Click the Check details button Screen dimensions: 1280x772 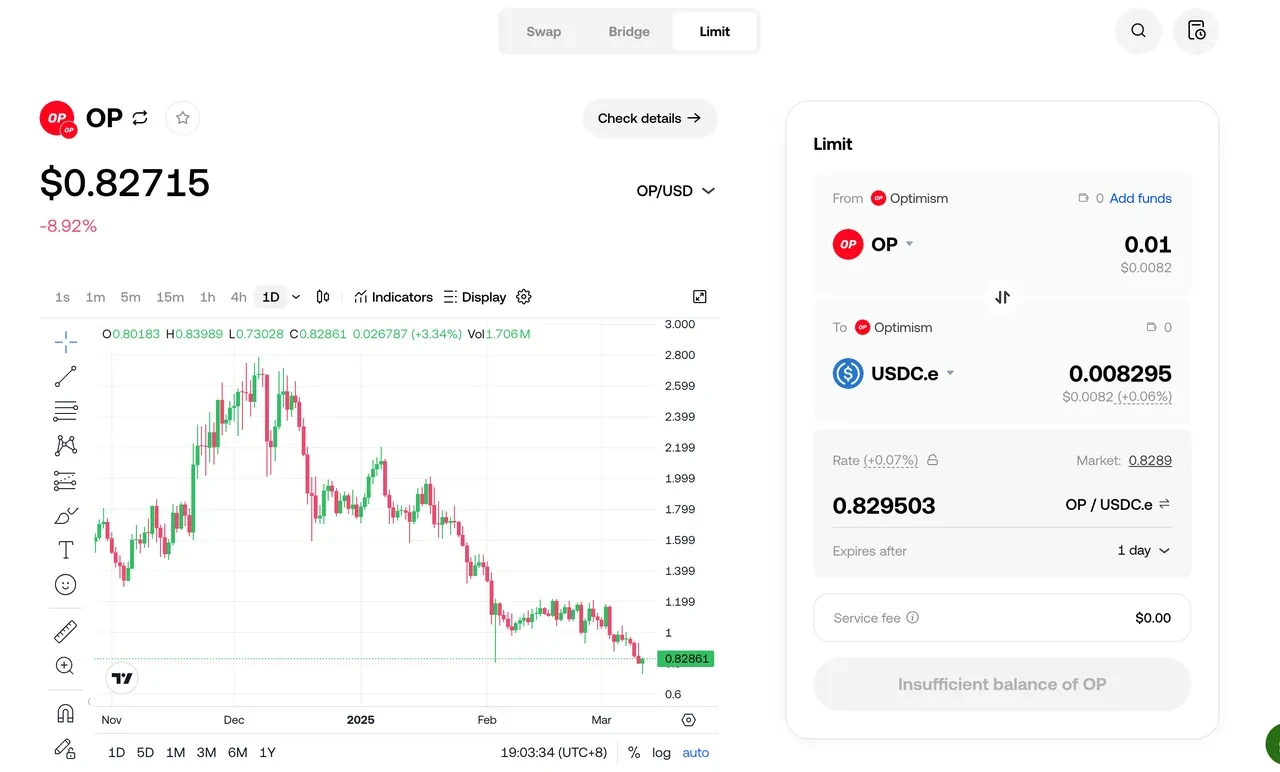650,118
